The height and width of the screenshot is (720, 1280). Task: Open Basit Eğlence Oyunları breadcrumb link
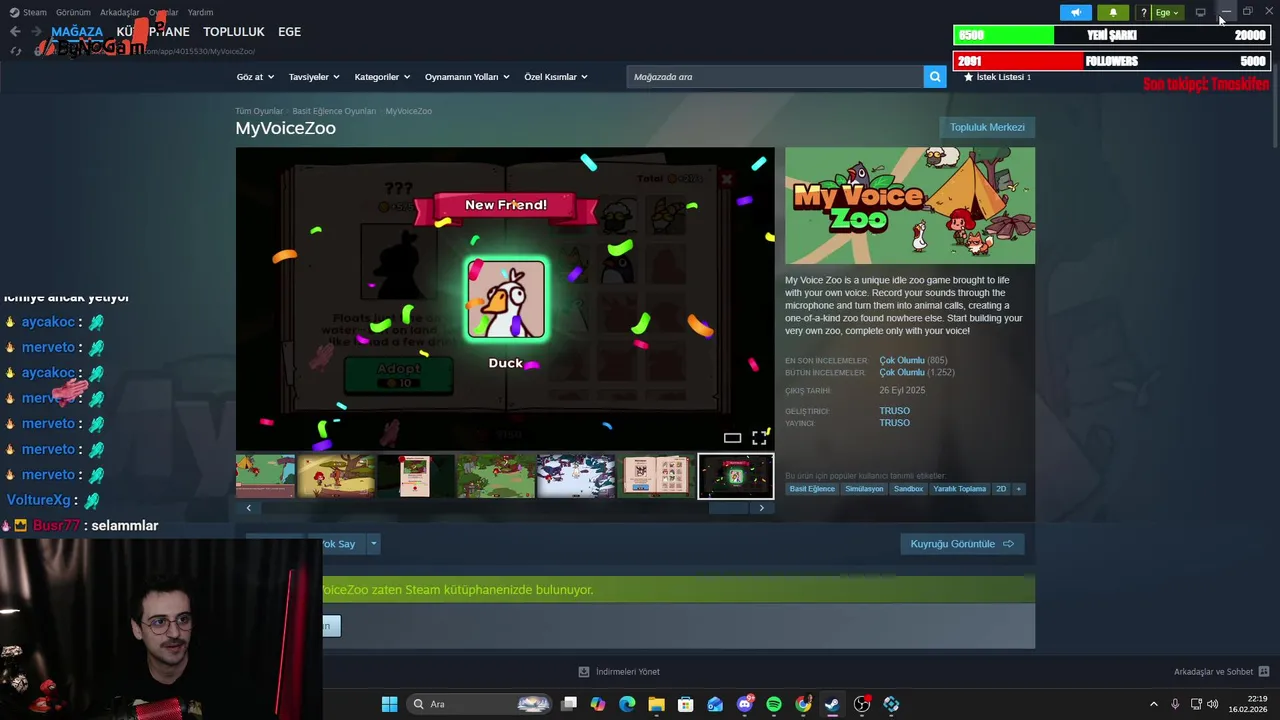click(x=334, y=111)
